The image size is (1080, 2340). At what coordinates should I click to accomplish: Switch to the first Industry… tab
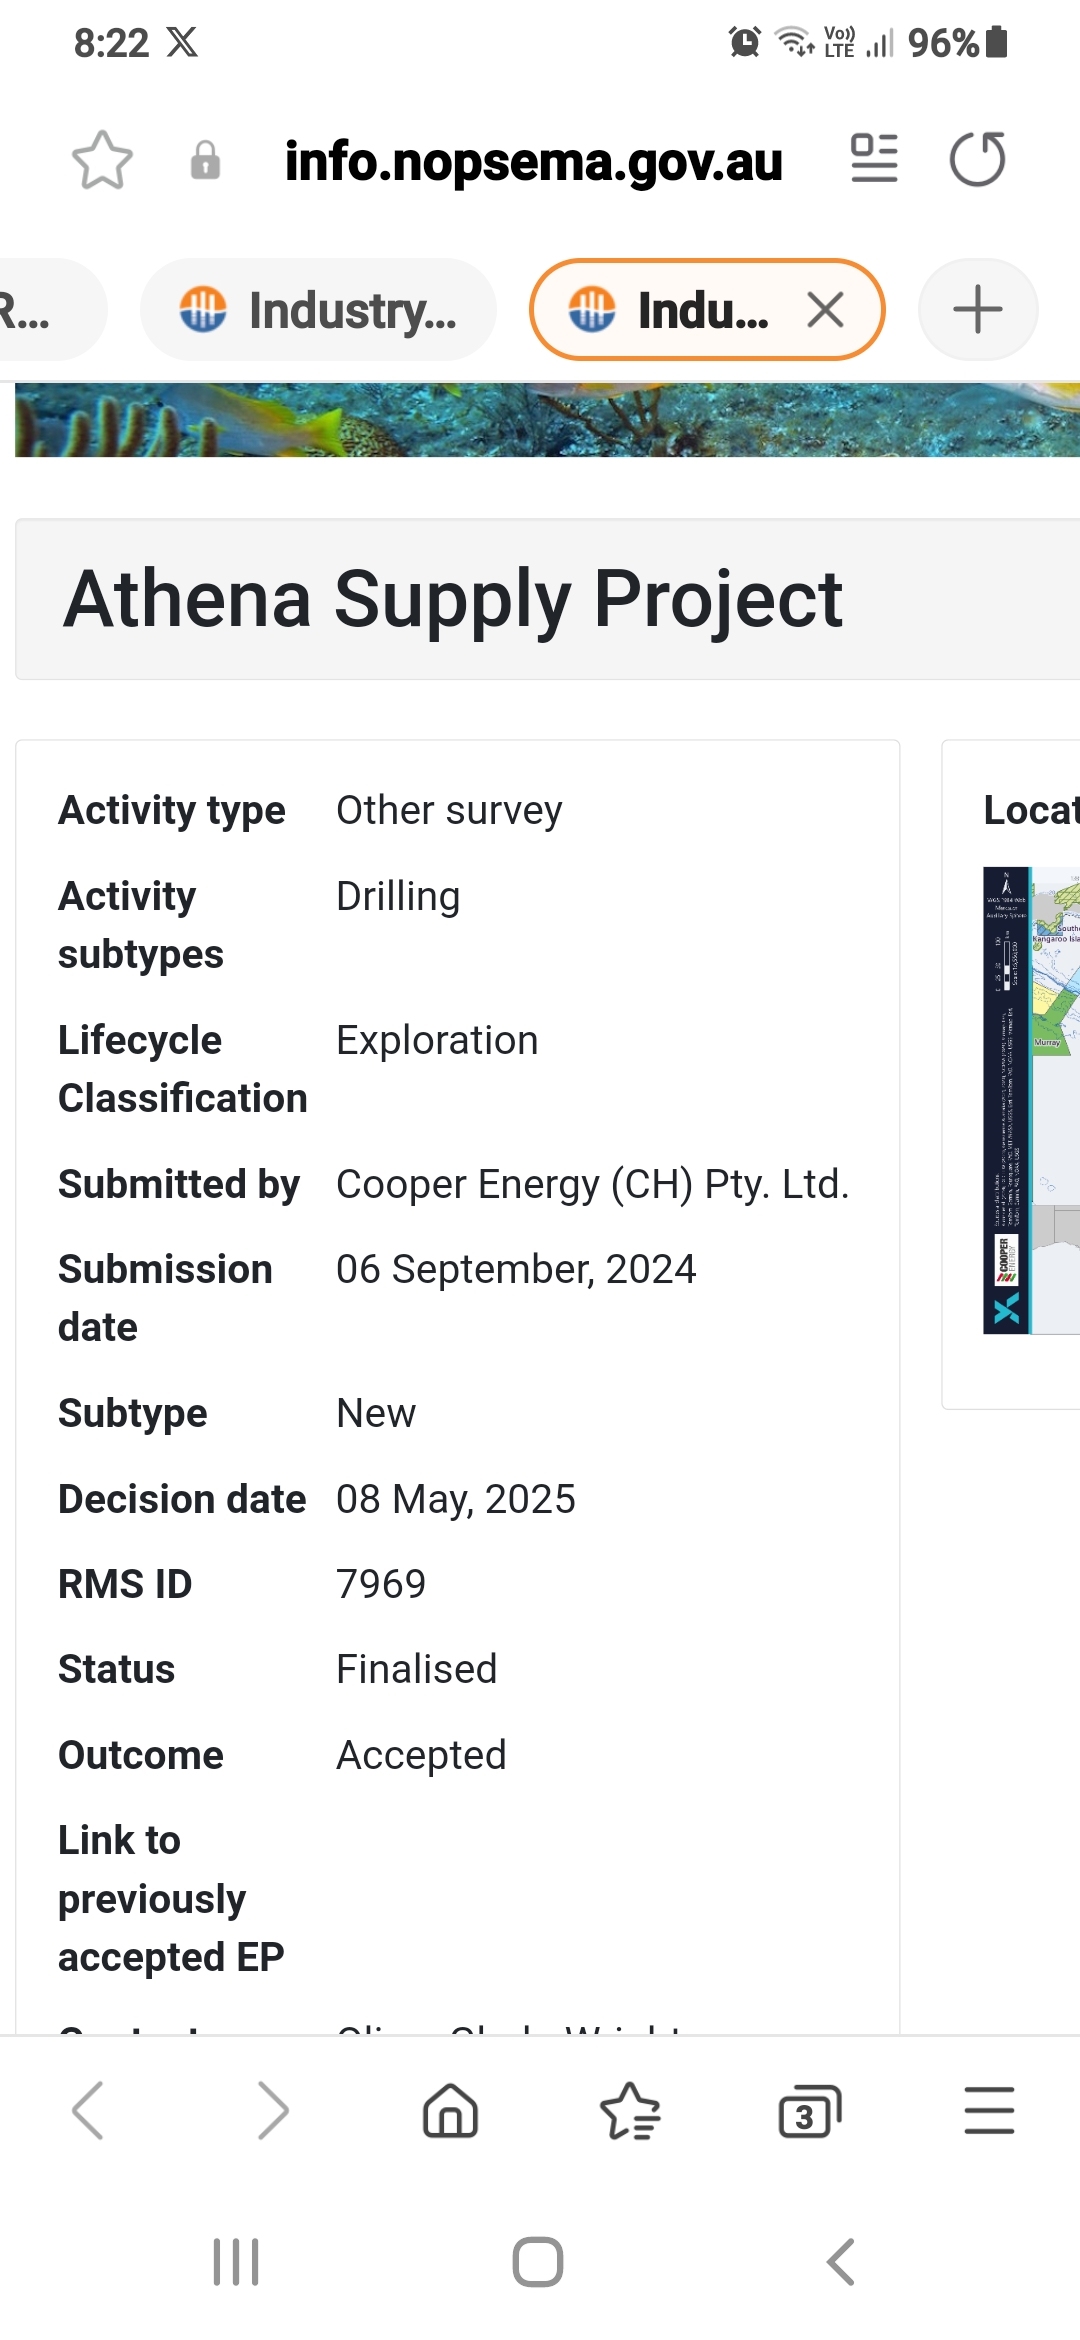[318, 310]
